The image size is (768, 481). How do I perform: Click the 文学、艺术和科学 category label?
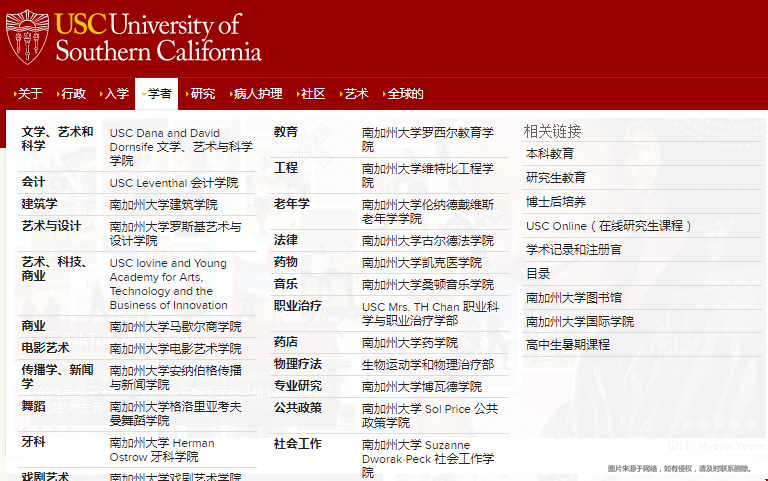[57, 139]
